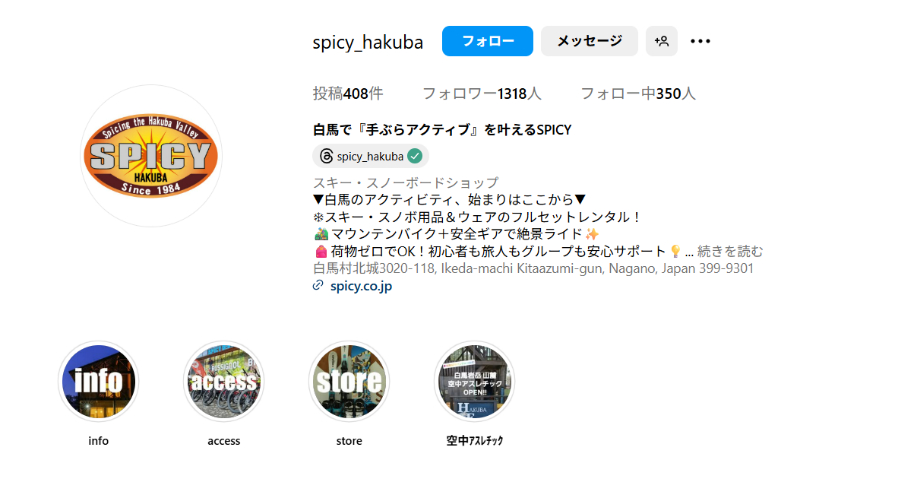This screenshot has height=498, width=898.
Task: Click the Threads icon beside spicy_hakuba
Action: 326,156
